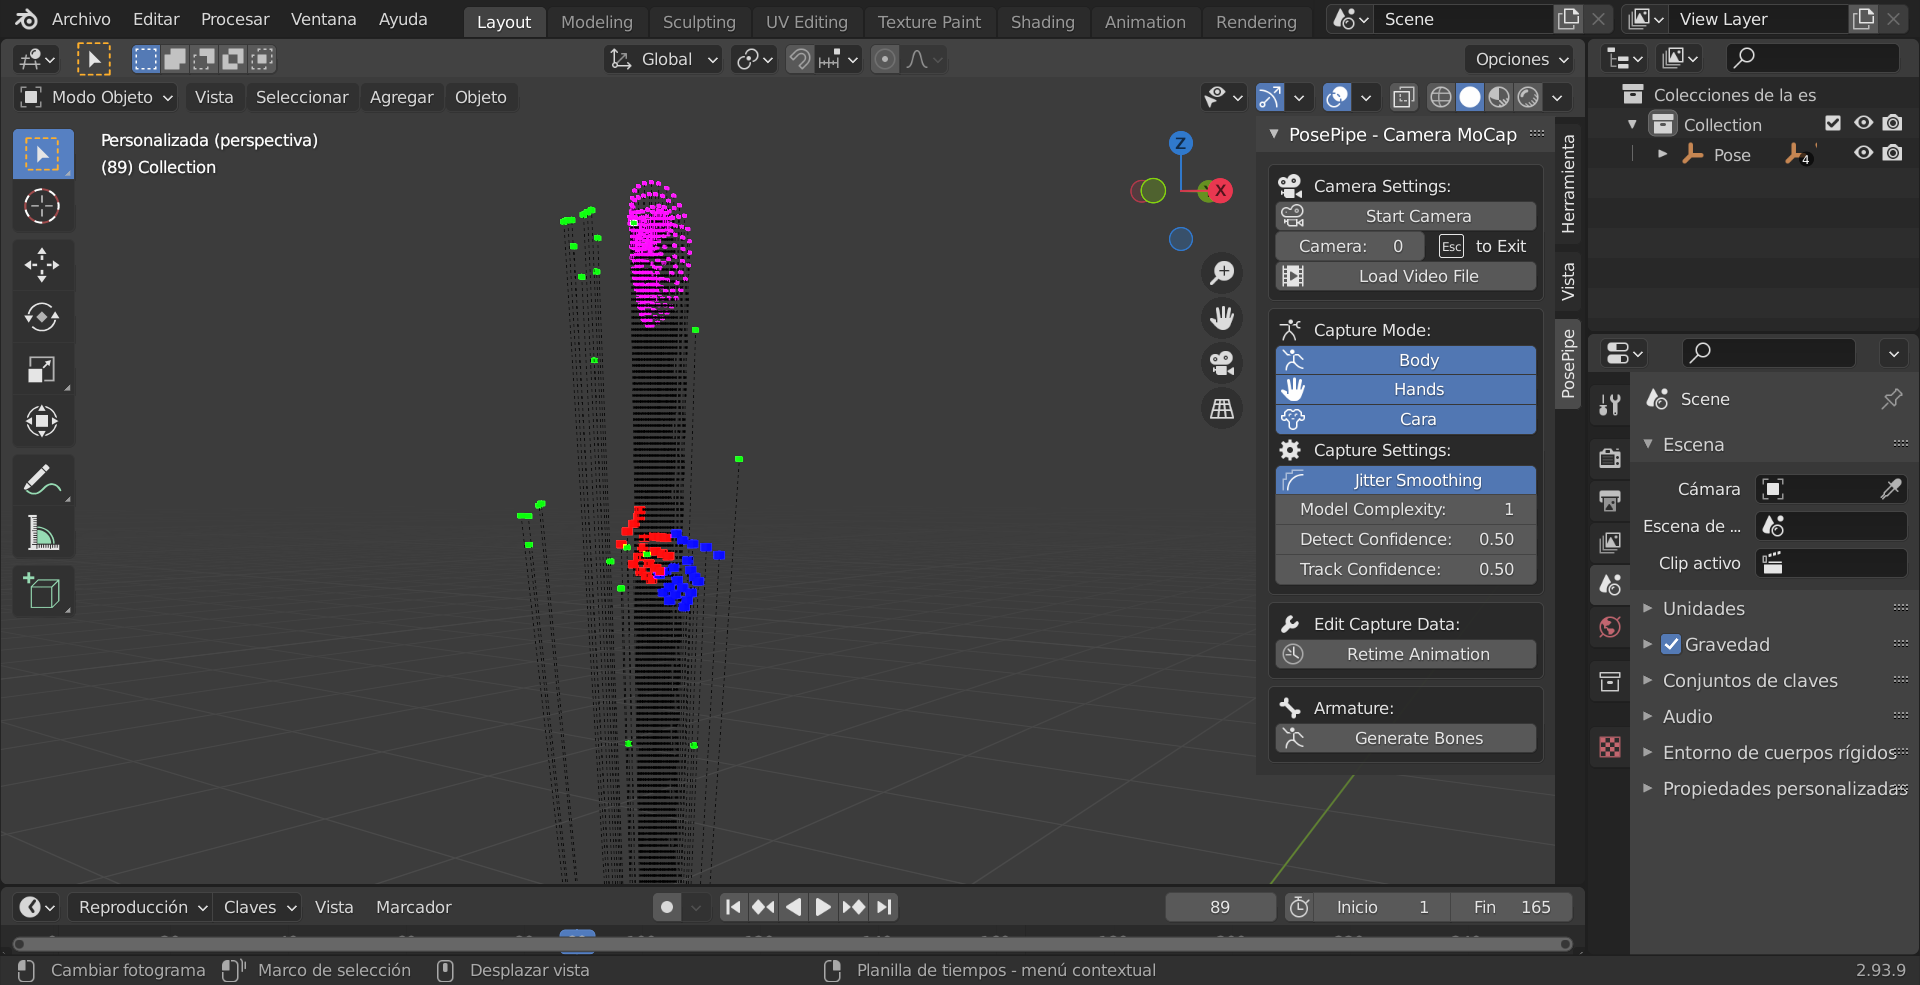Open the Render properties tab icon

point(1610,458)
